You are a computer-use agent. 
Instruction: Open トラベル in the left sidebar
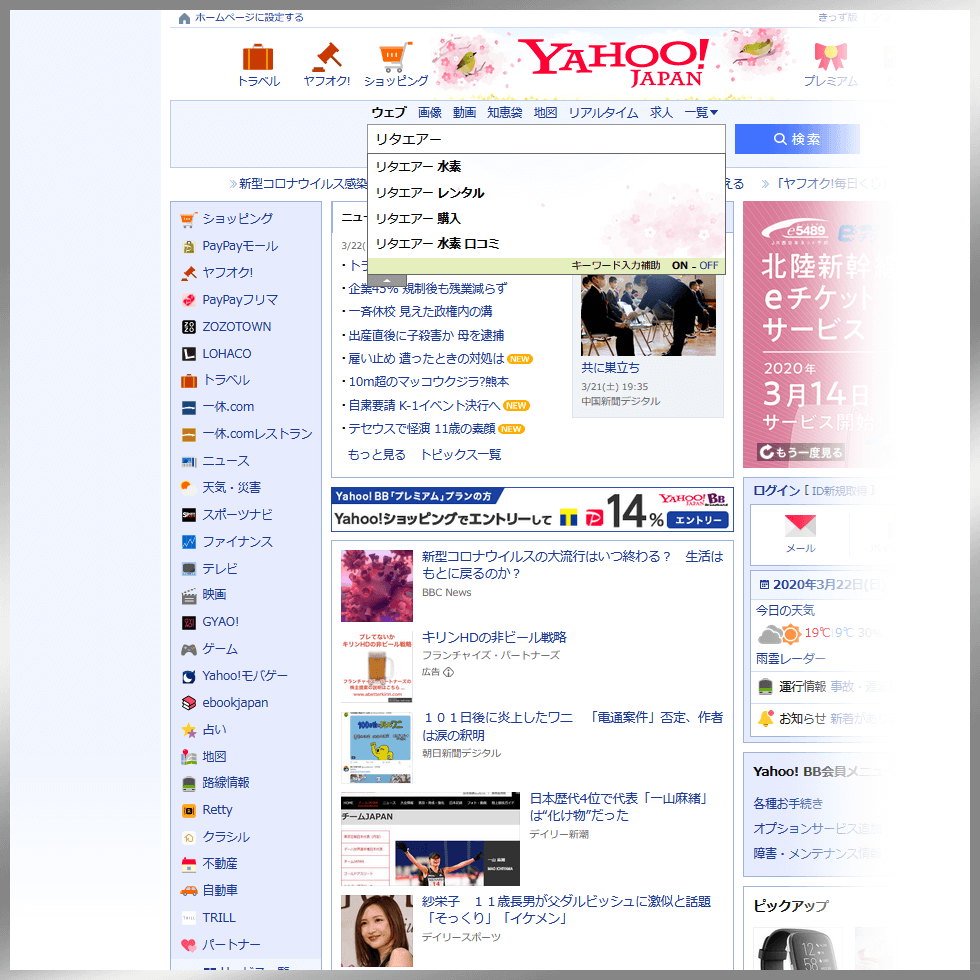pyautogui.click(x=226, y=380)
